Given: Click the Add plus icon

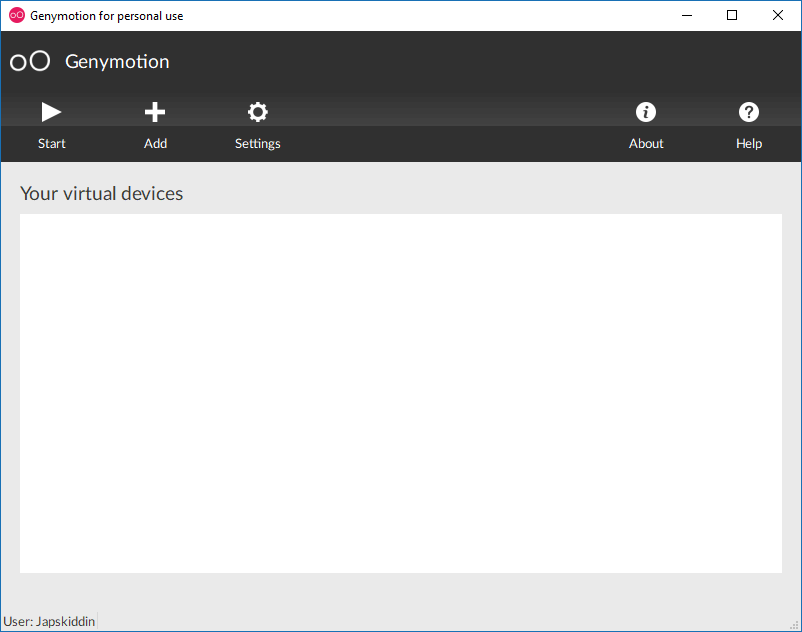Looking at the screenshot, I should [155, 112].
